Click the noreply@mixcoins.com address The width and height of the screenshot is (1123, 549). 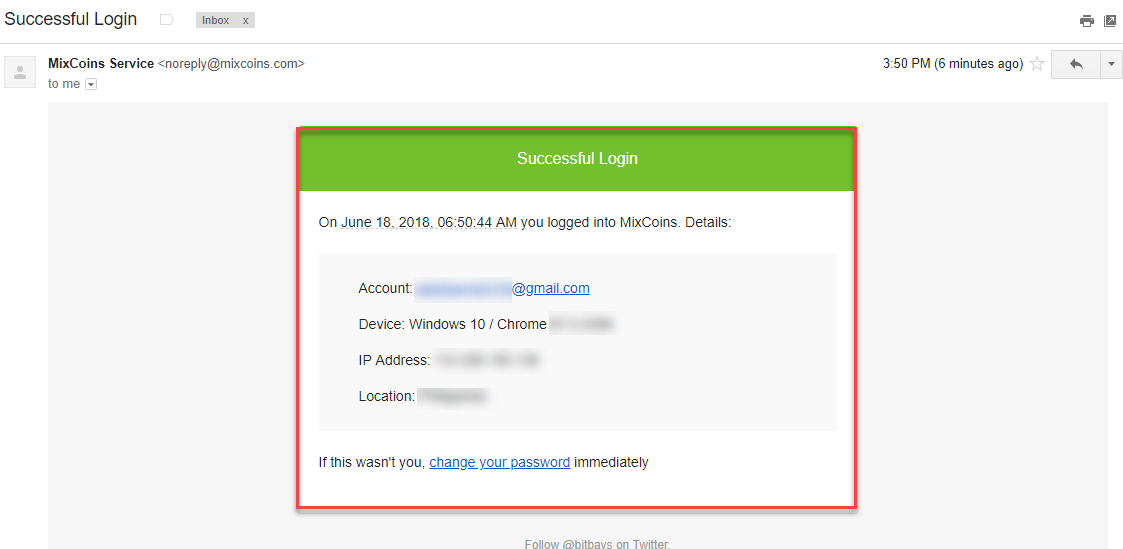click(x=231, y=64)
